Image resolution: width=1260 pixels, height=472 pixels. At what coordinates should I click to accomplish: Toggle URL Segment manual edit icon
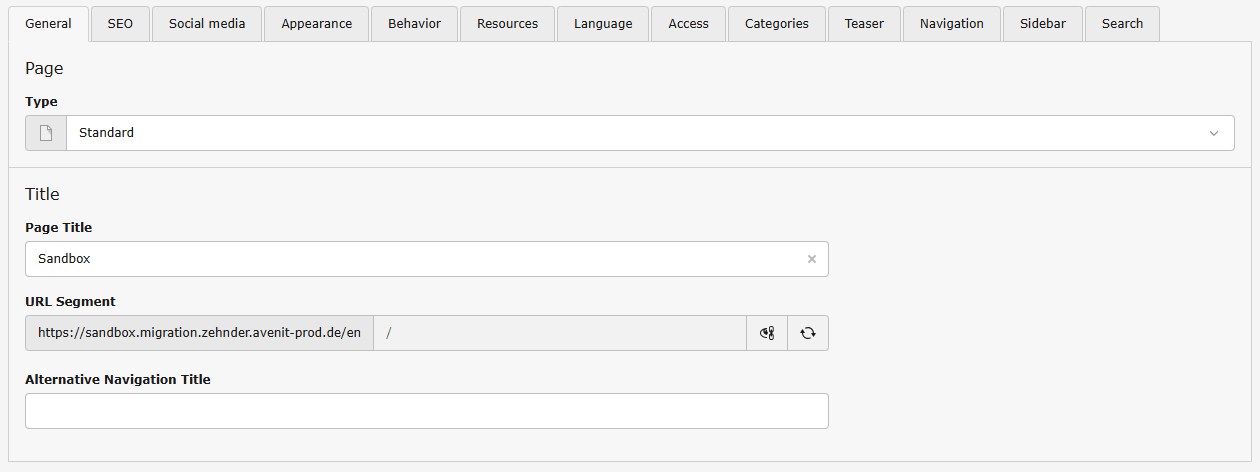767,333
